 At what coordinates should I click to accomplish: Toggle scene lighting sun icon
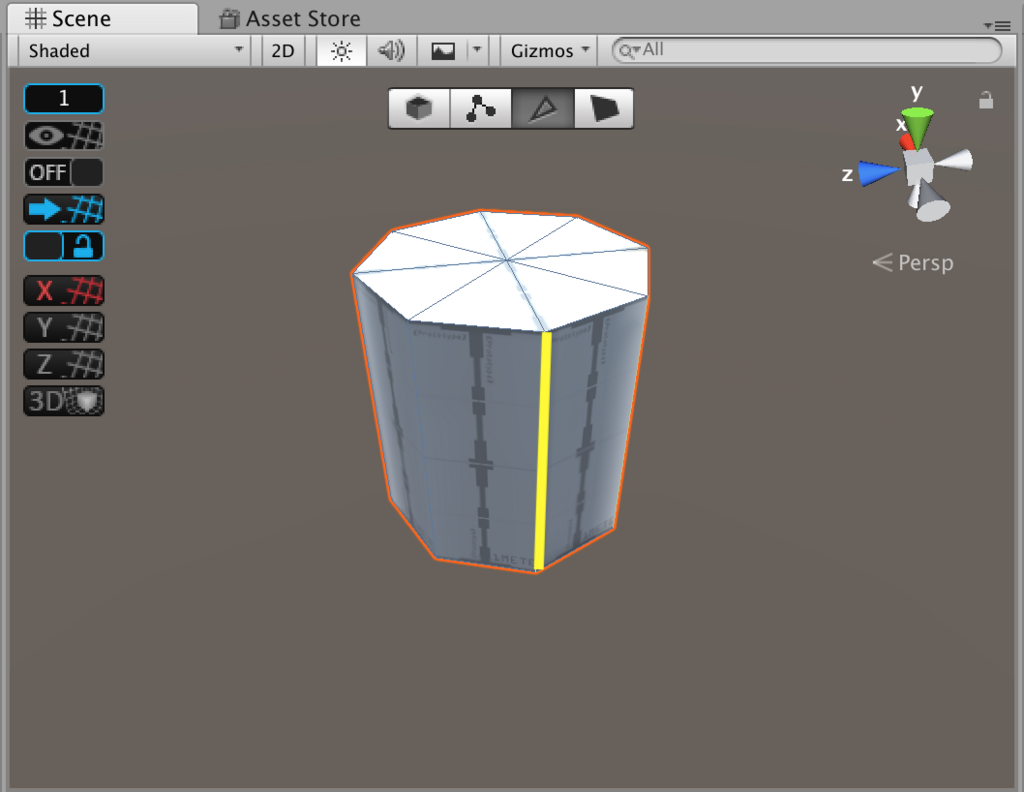[x=341, y=51]
